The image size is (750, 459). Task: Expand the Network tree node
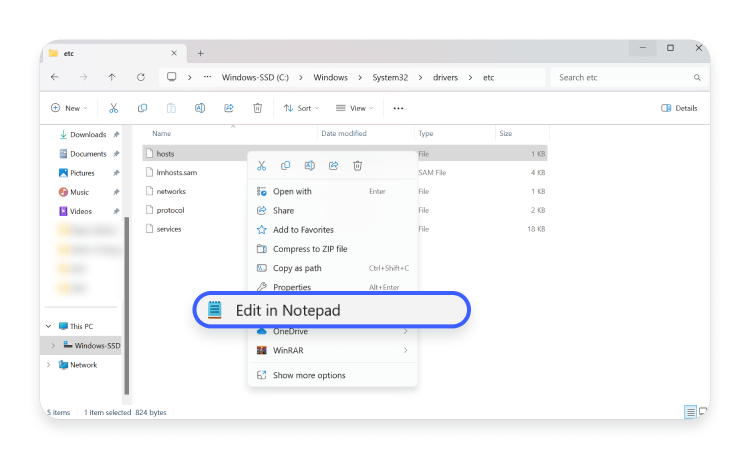[48, 365]
